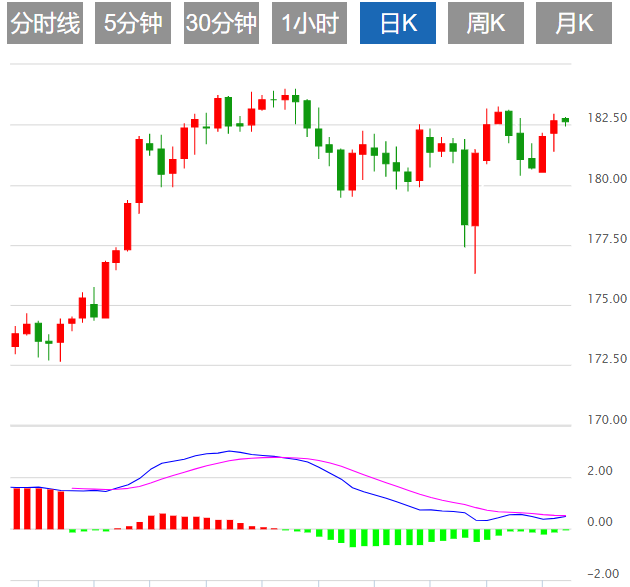Select the 5分钟 interval tab
The width and height of the screenshot is (630, 587).
click(133, 23)
